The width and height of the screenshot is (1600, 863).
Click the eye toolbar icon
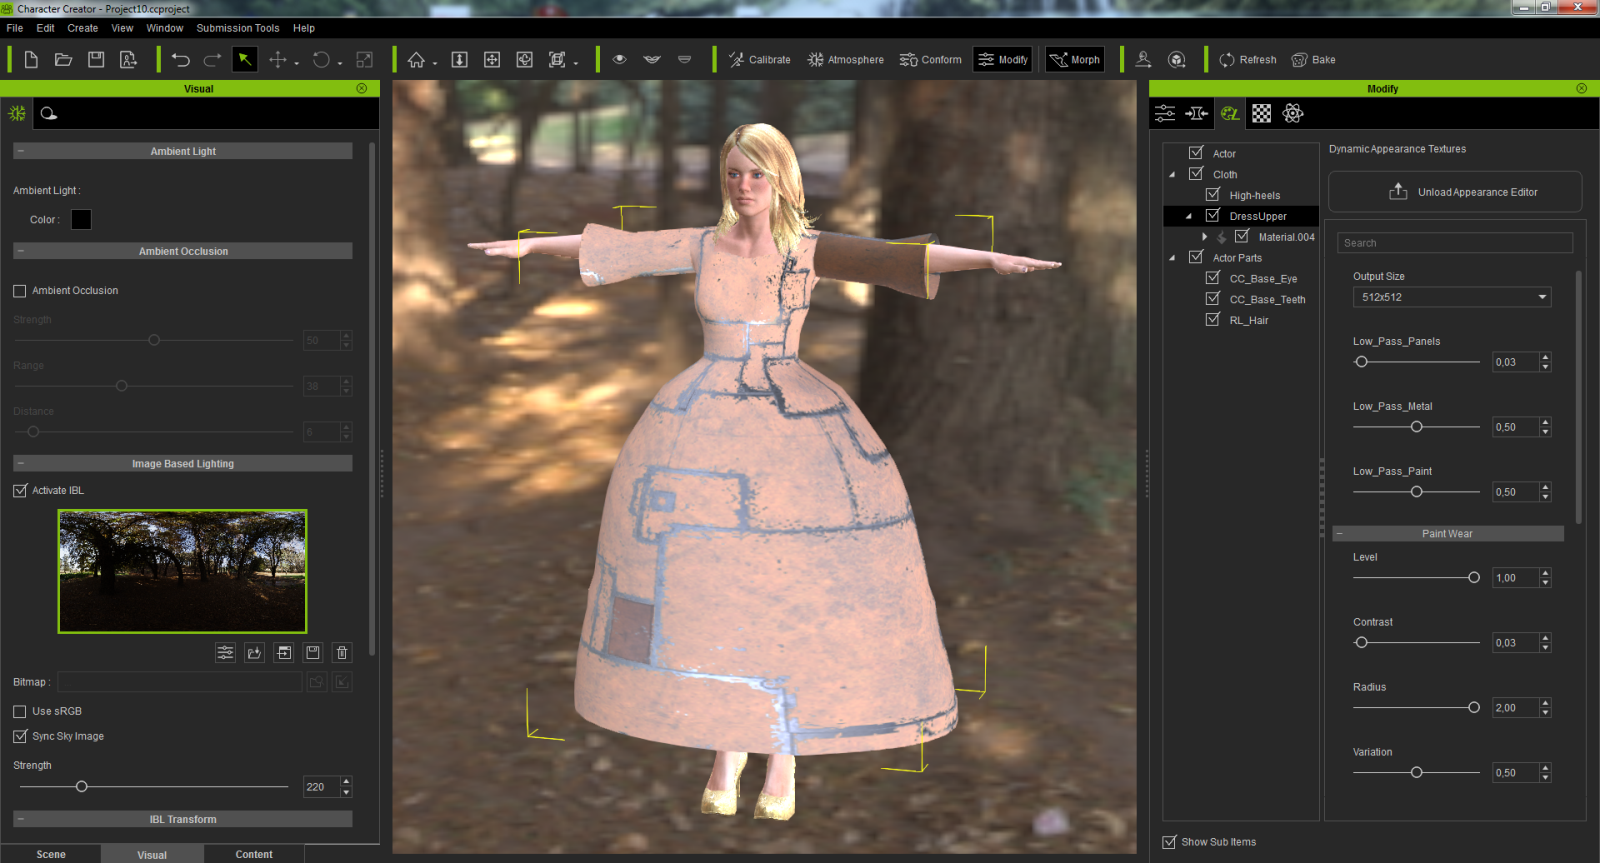click(x=620, y=59)
